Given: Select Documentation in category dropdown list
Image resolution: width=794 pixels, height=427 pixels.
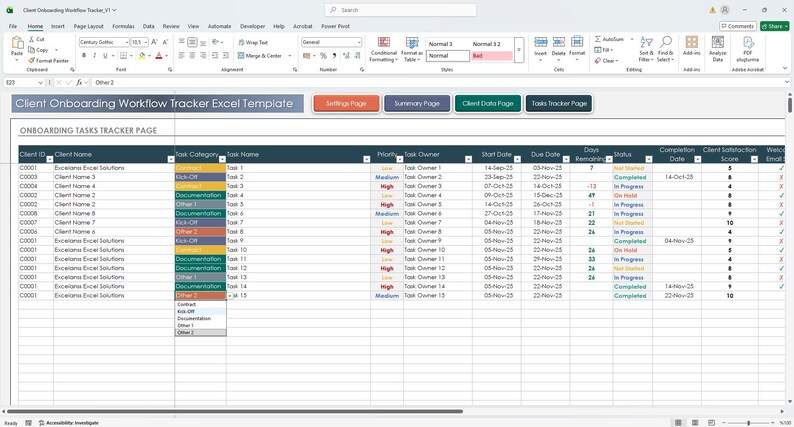Looking at the screenshot, I should point(201,319).
